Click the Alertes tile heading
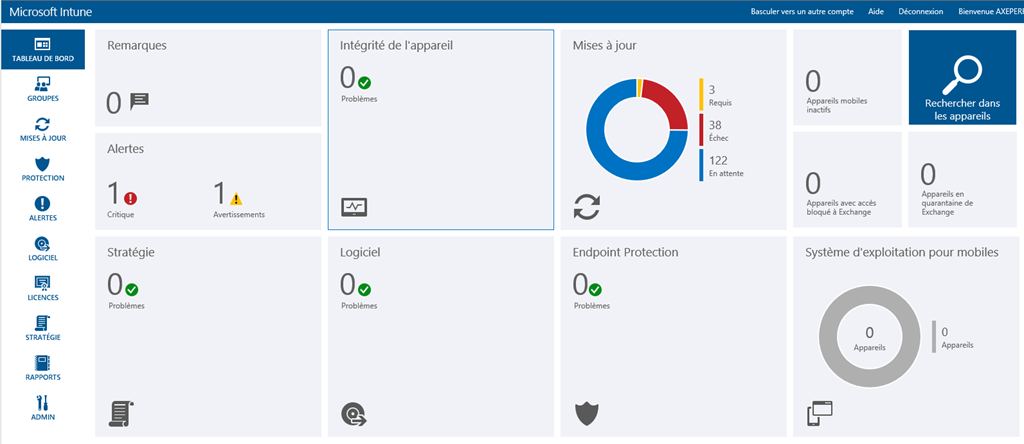 125,149
